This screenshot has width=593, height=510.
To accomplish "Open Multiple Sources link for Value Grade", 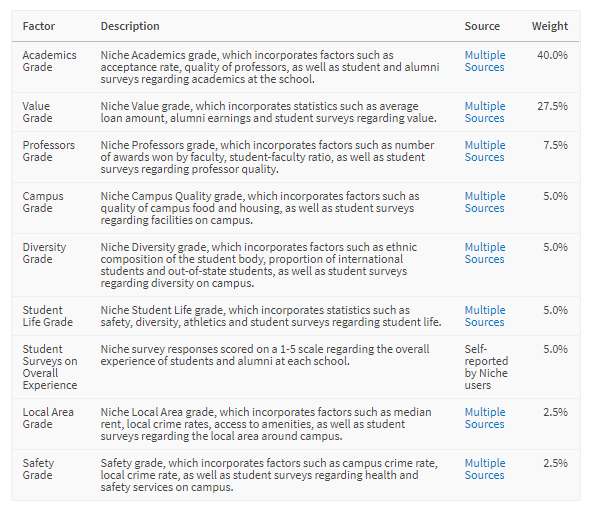I will (x=485, y=112).
